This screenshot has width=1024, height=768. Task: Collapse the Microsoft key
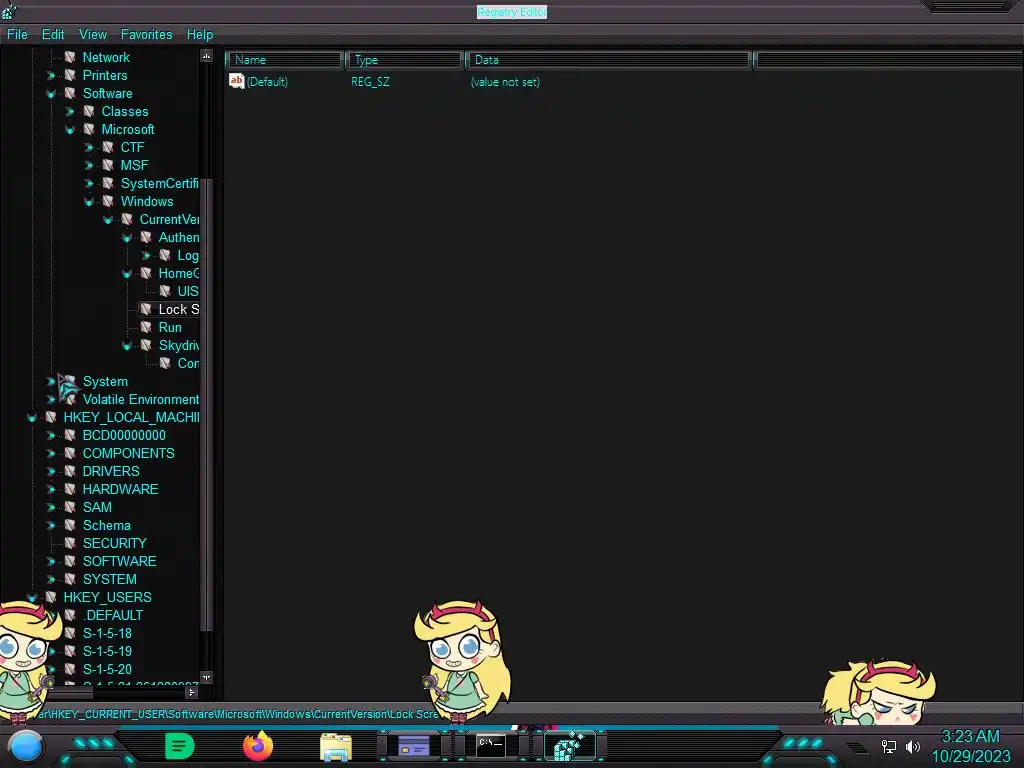70,130
